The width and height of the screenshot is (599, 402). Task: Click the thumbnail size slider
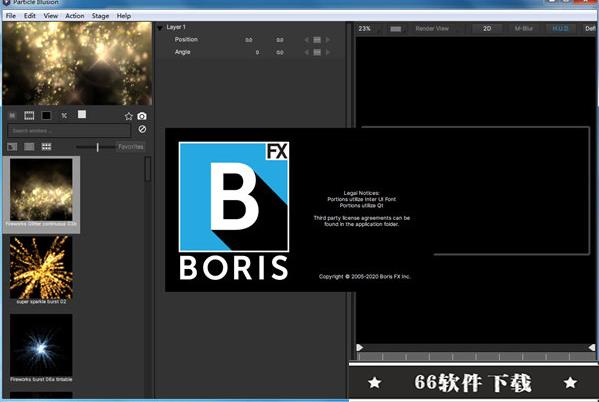95,147
